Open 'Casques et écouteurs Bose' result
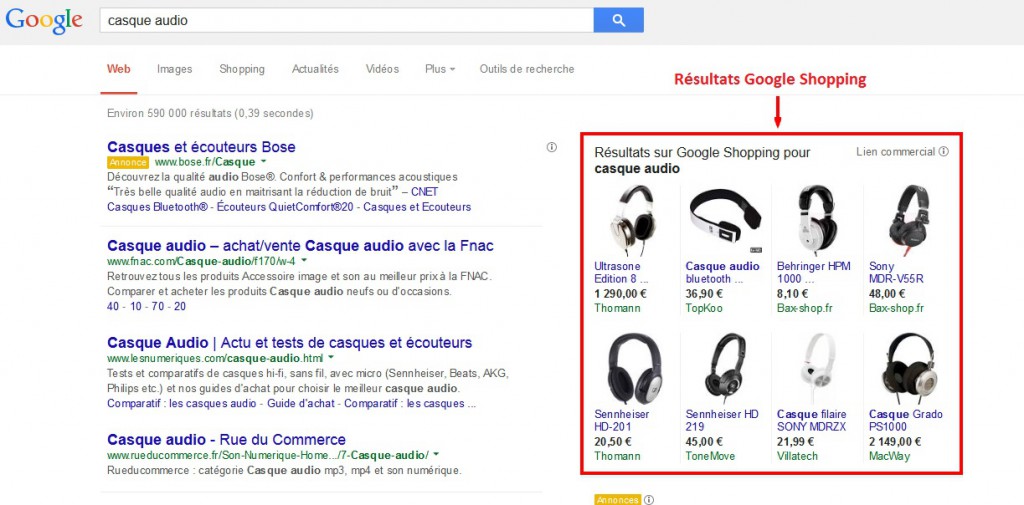Viewport: 1024px width, 505px height. (x=201, y=147)
